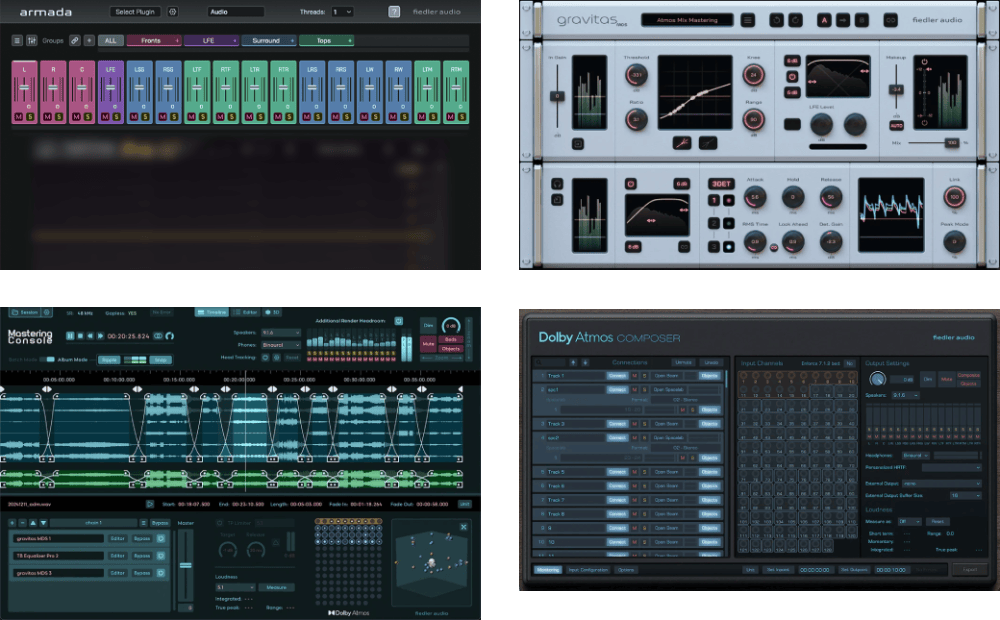
Task: Switch to Atmos Composer Options tab
Action: [x=626, y=570]
